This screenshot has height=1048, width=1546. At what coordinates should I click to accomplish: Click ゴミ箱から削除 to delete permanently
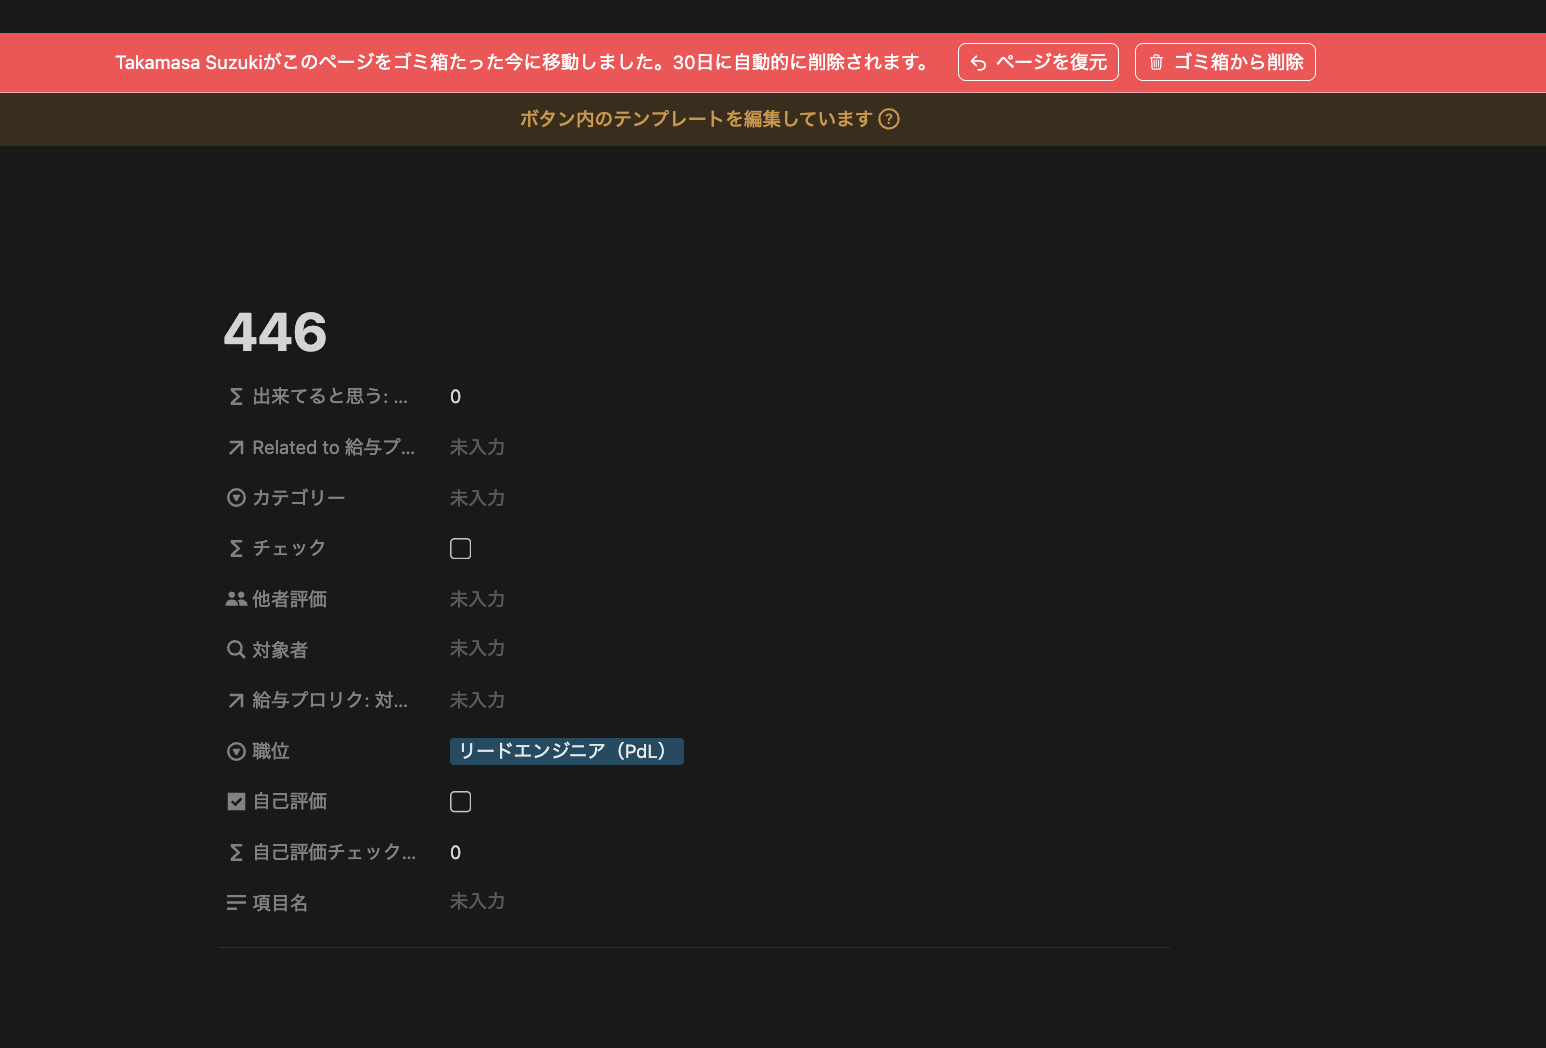(x=1225, y=62)
